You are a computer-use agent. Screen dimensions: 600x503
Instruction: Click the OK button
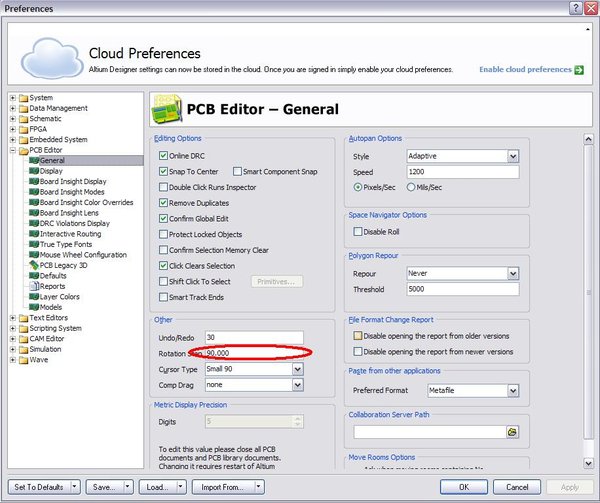click(464, 487)
